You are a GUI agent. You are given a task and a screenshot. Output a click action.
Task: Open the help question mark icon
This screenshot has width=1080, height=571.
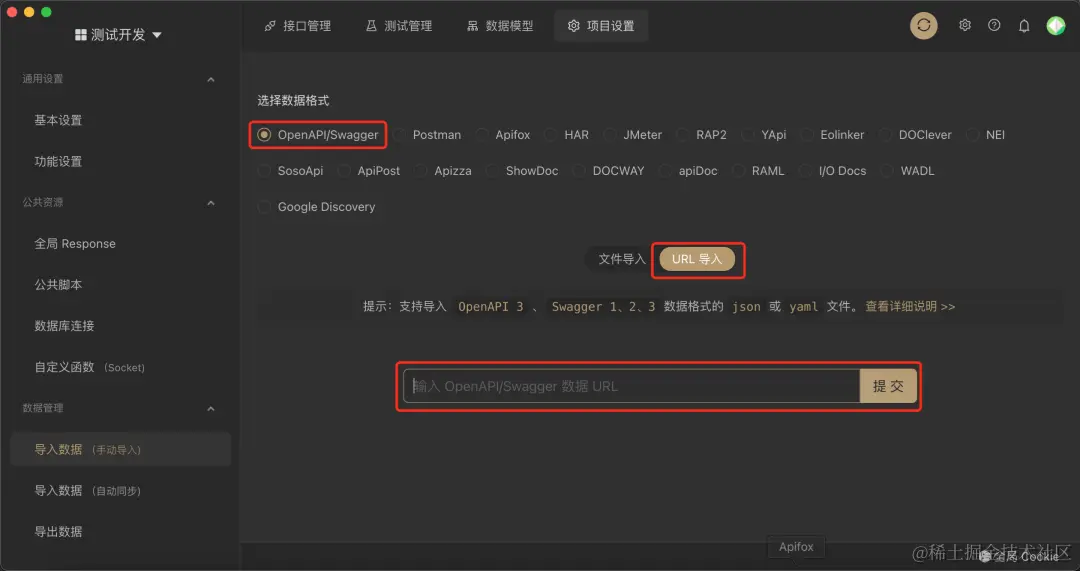click(x=994, y=25)
